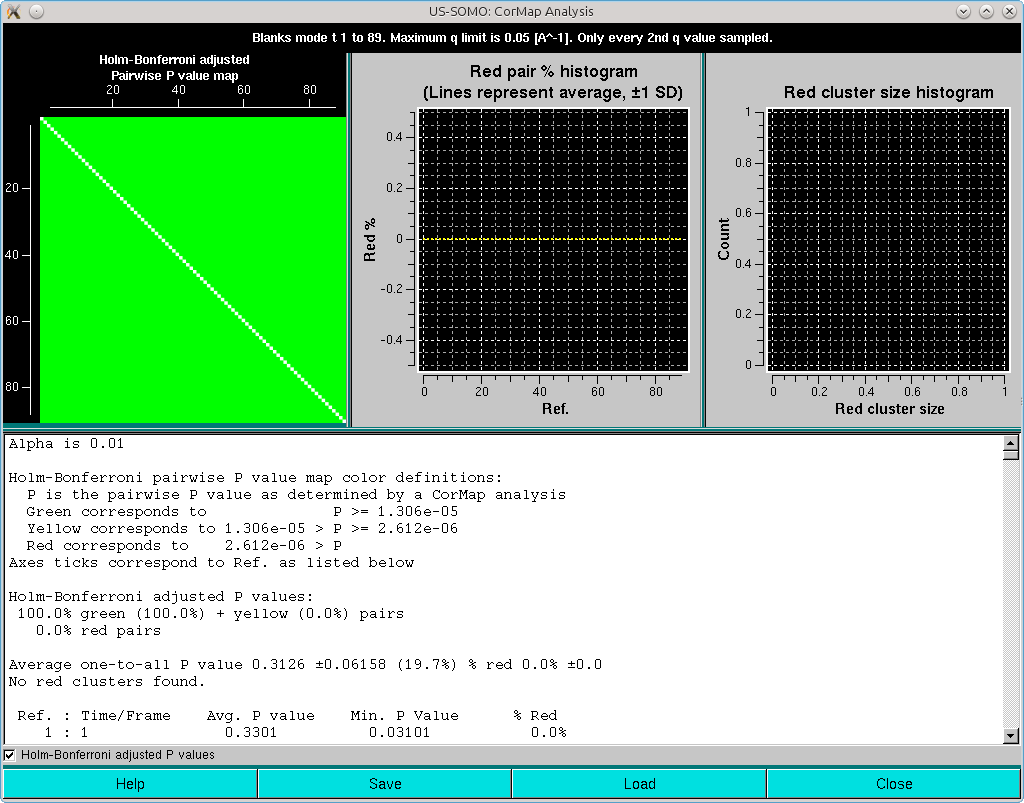The height and width of the screenshot is (803, 1024).
Task: Click the text area scrollbar down arrow
Action: [x=1013, y=736]
